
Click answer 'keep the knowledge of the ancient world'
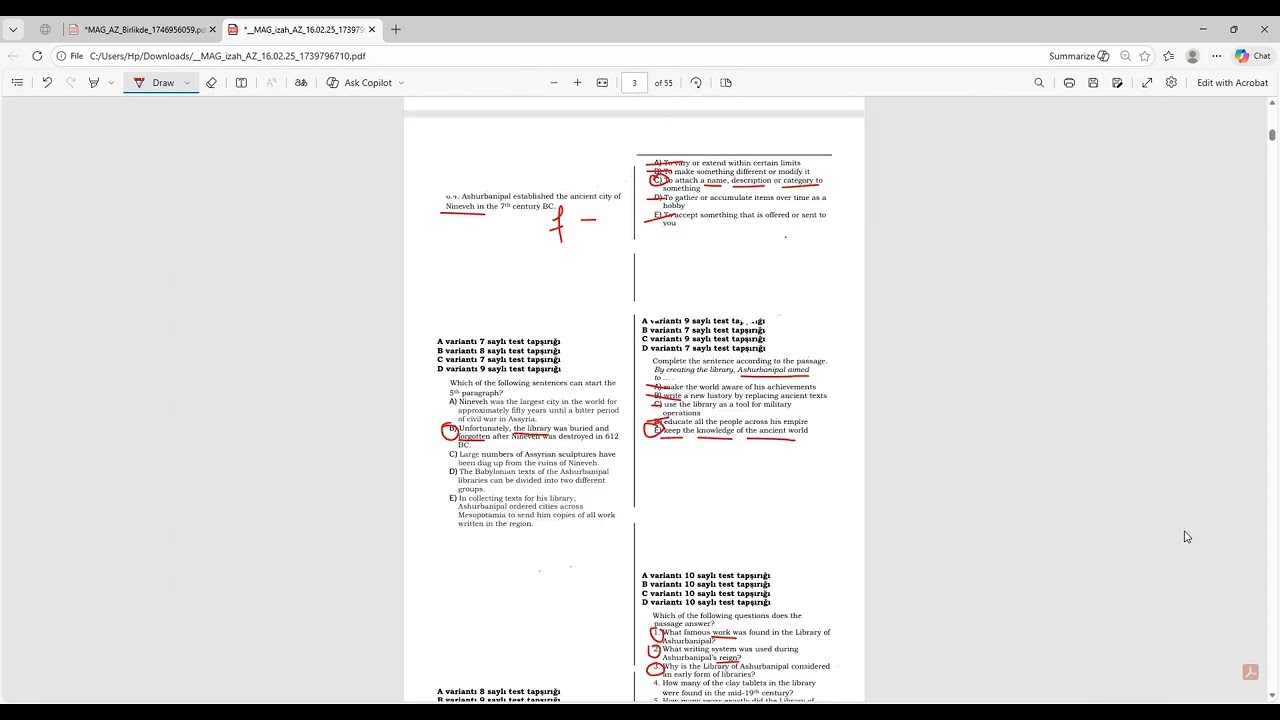pyautogui.click(x=735, y=430)
